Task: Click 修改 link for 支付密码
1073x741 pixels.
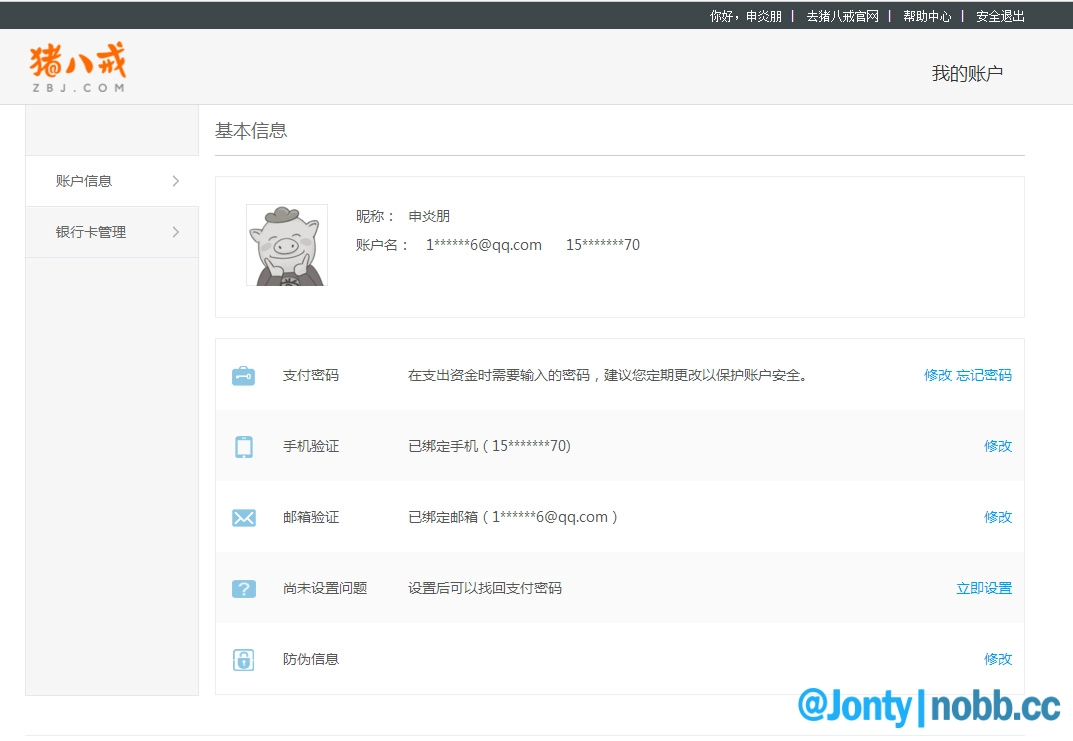Action: [937, 375]
